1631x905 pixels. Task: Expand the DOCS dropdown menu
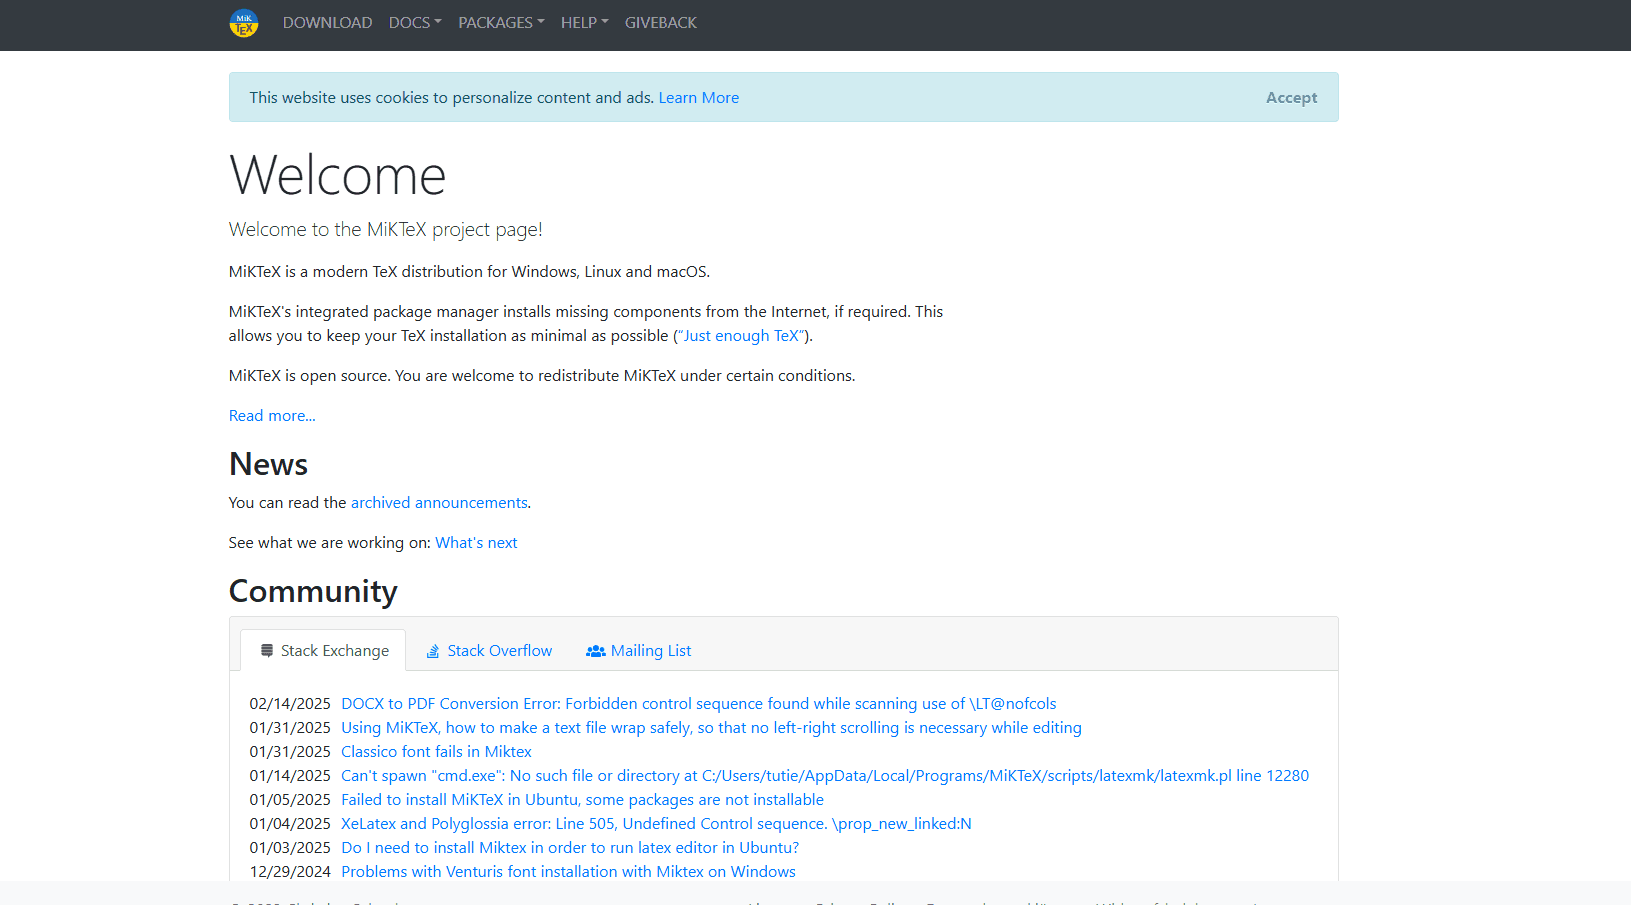415,23
